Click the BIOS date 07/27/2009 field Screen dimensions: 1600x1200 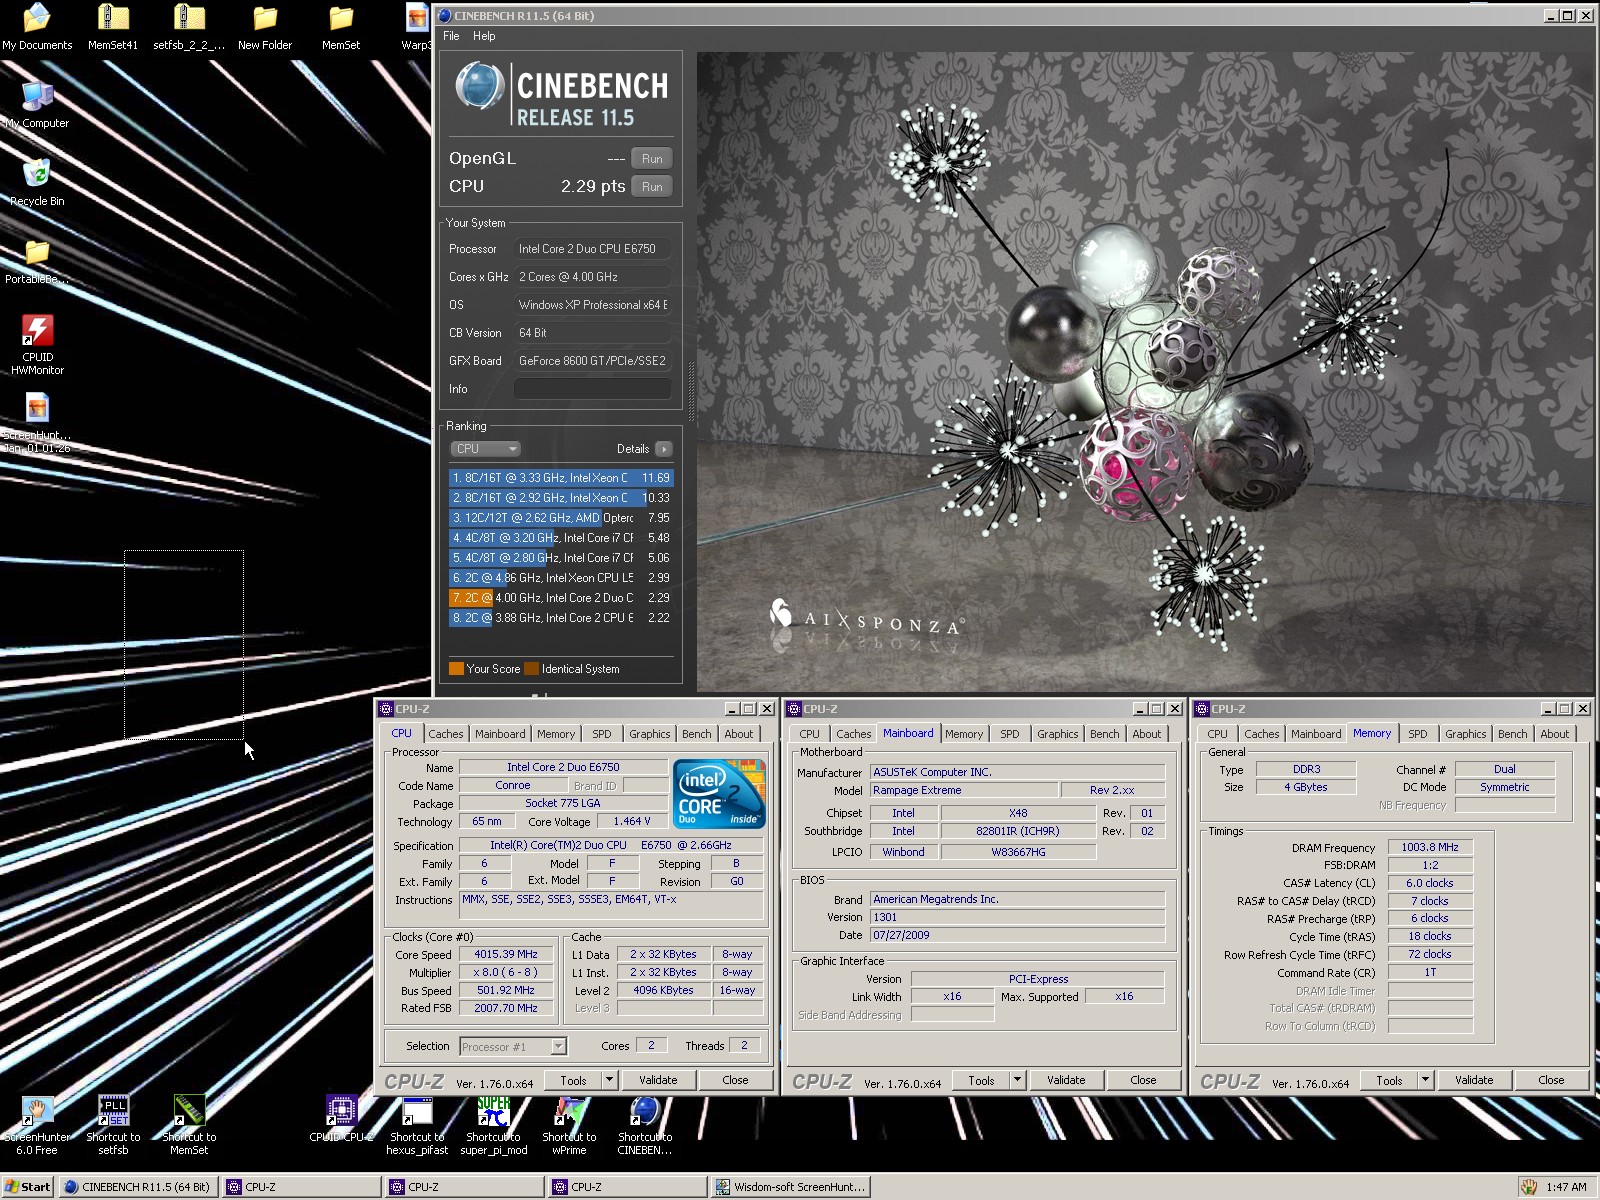(x=1017, y=935)
